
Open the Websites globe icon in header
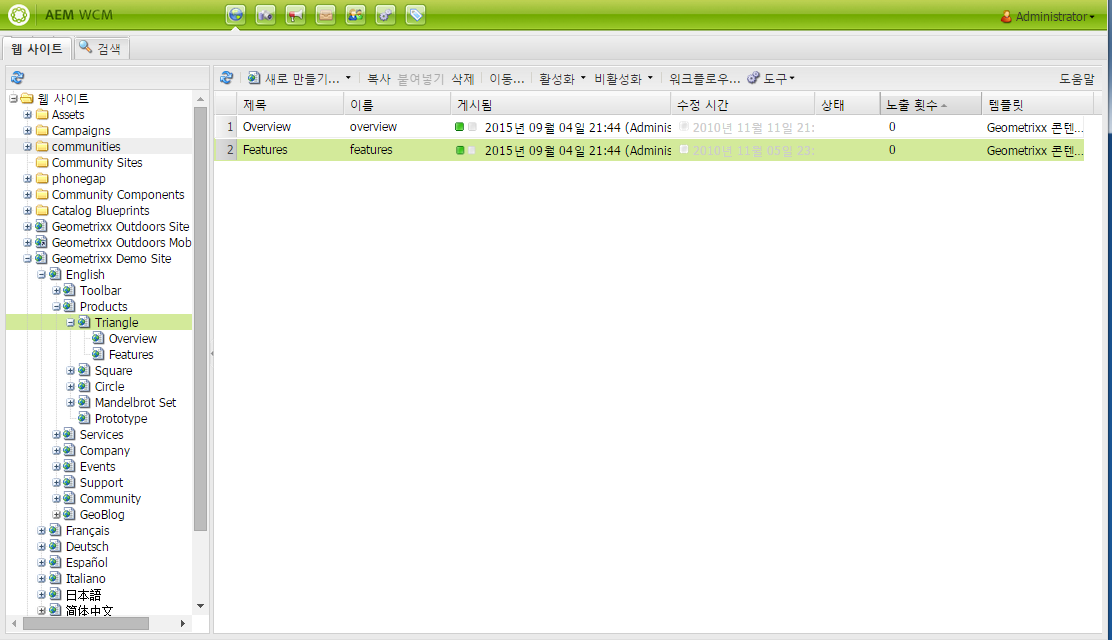click(235, 15)
